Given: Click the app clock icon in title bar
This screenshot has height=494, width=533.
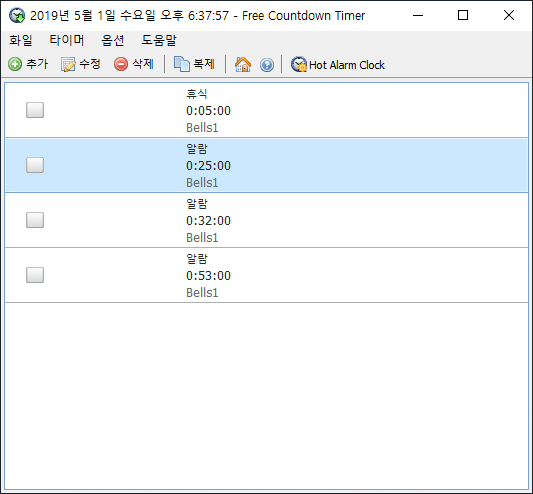Looking at the screenshot, I should pos(17,16).
